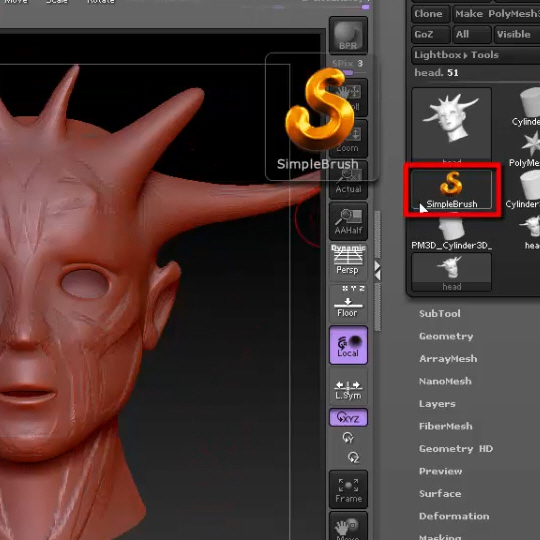Expand the Geometry HD section
540x540 pixels.
pyautogui.click(x=456, y=449)
